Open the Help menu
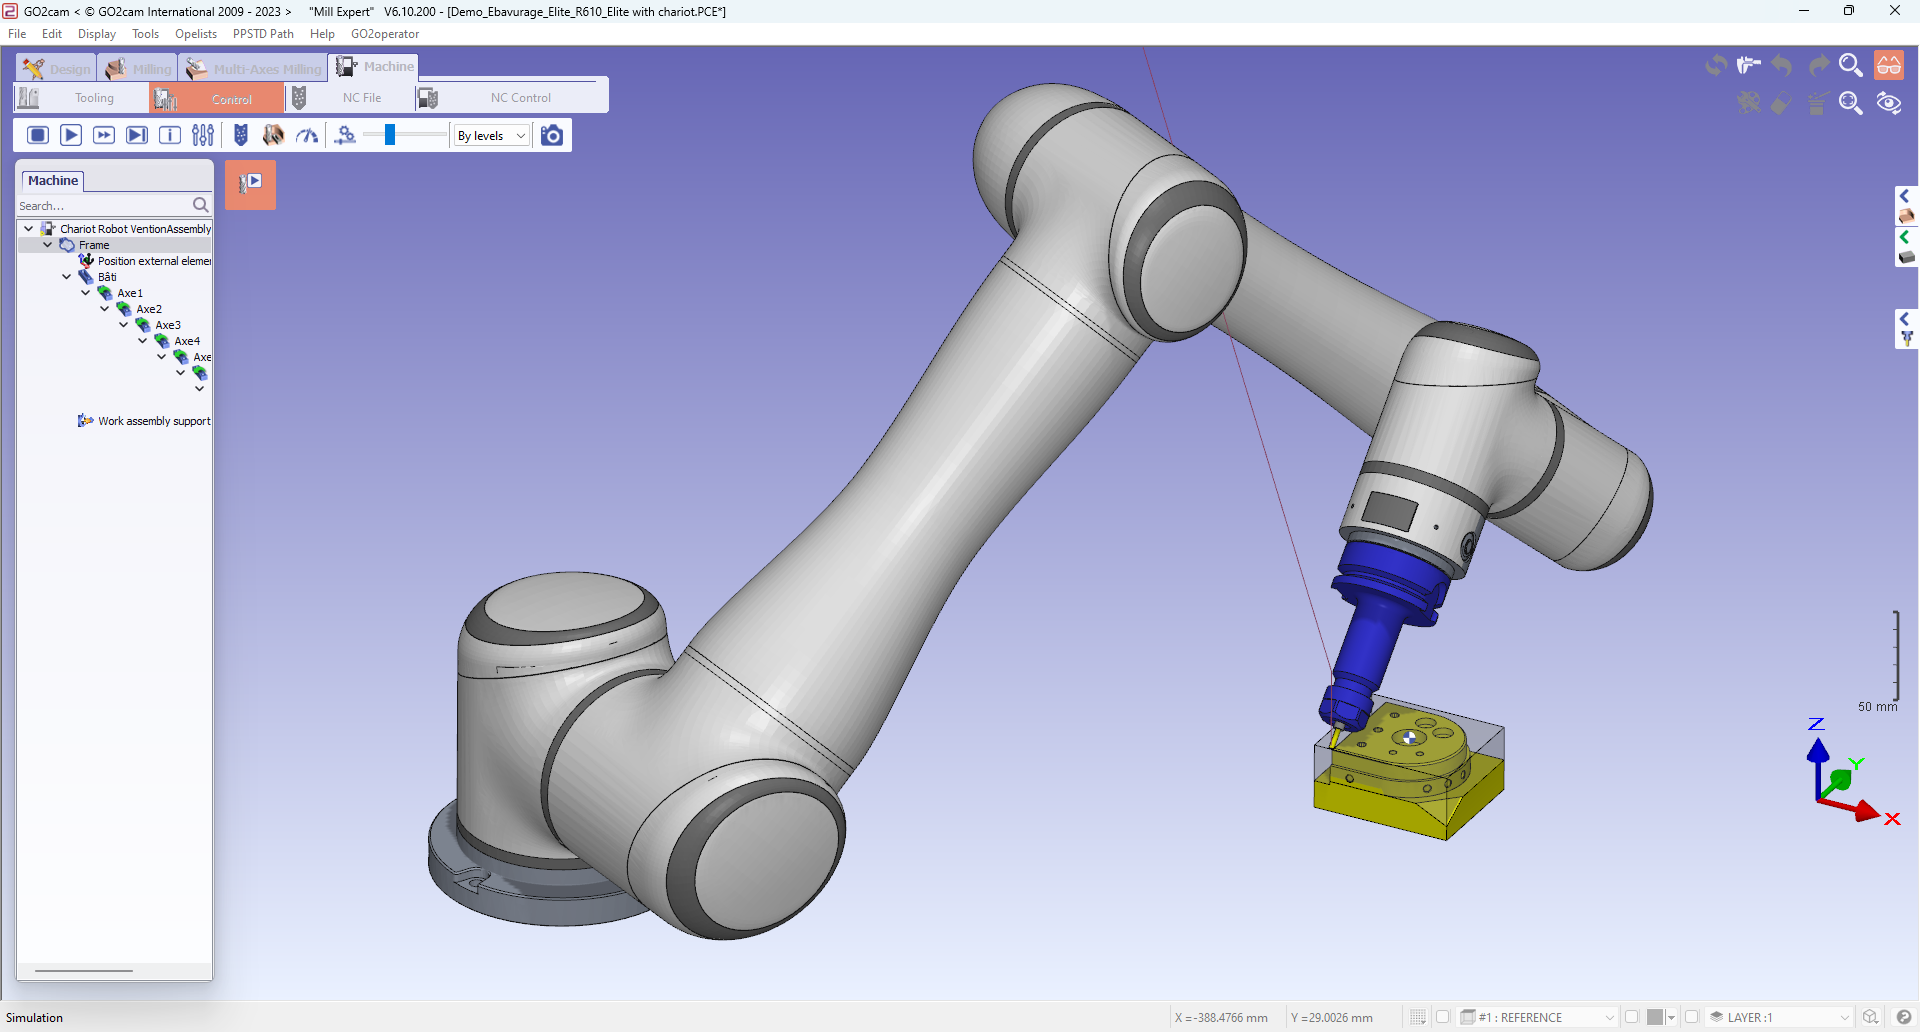 (x=322, y=34)
